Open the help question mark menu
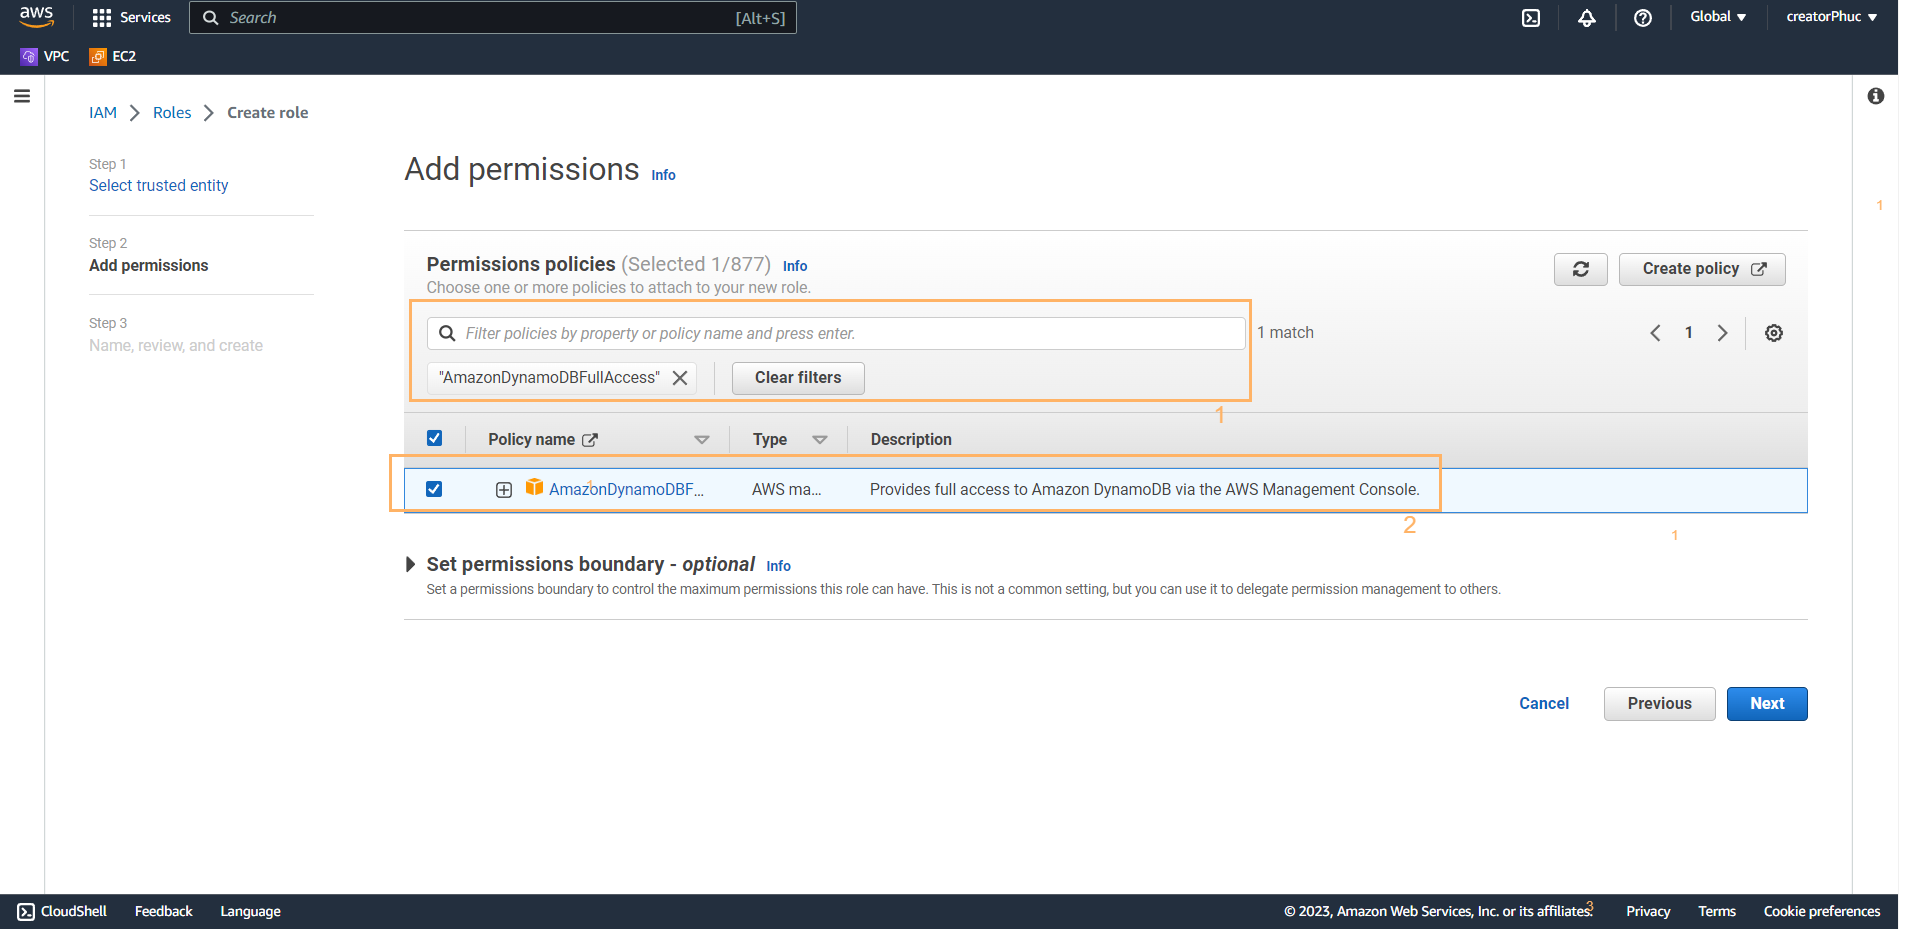Image resolution: width=1910 pixels, height=929 pixels. tap(1643, 18)
